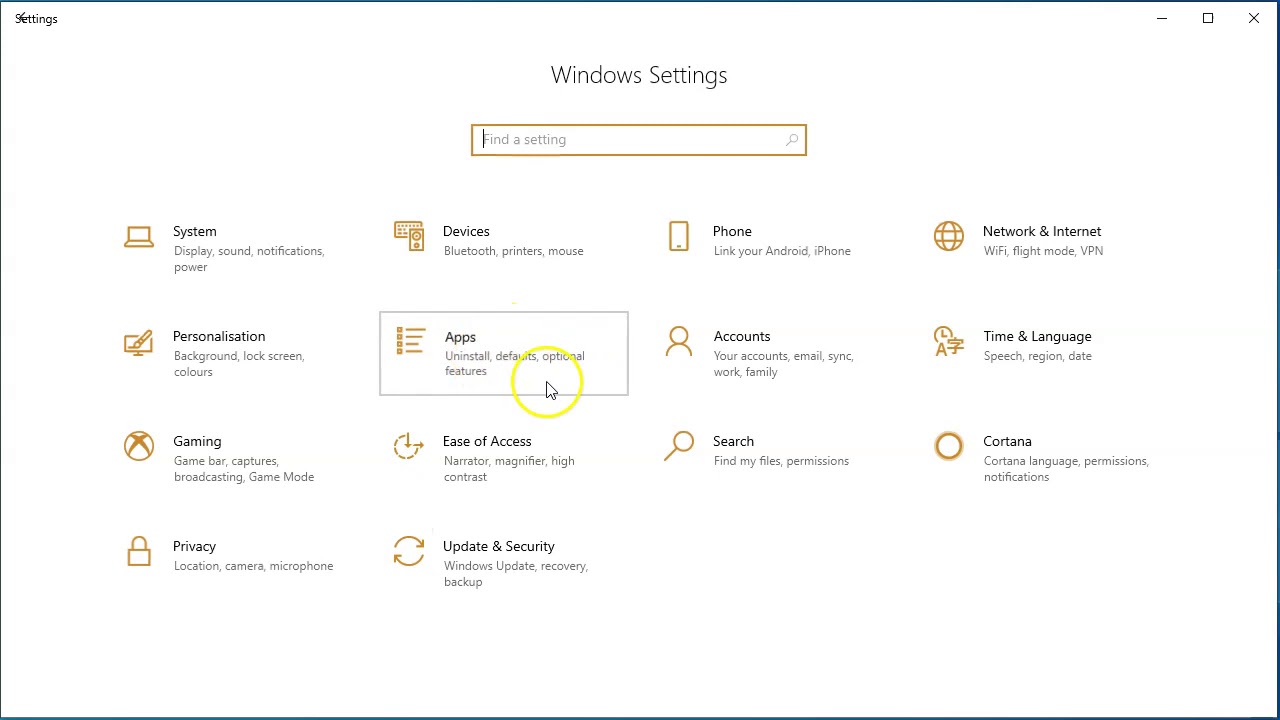
Task: Click 'Background, lock screen, colours' text
Action: pyautogui.click(x=238, y=364)
